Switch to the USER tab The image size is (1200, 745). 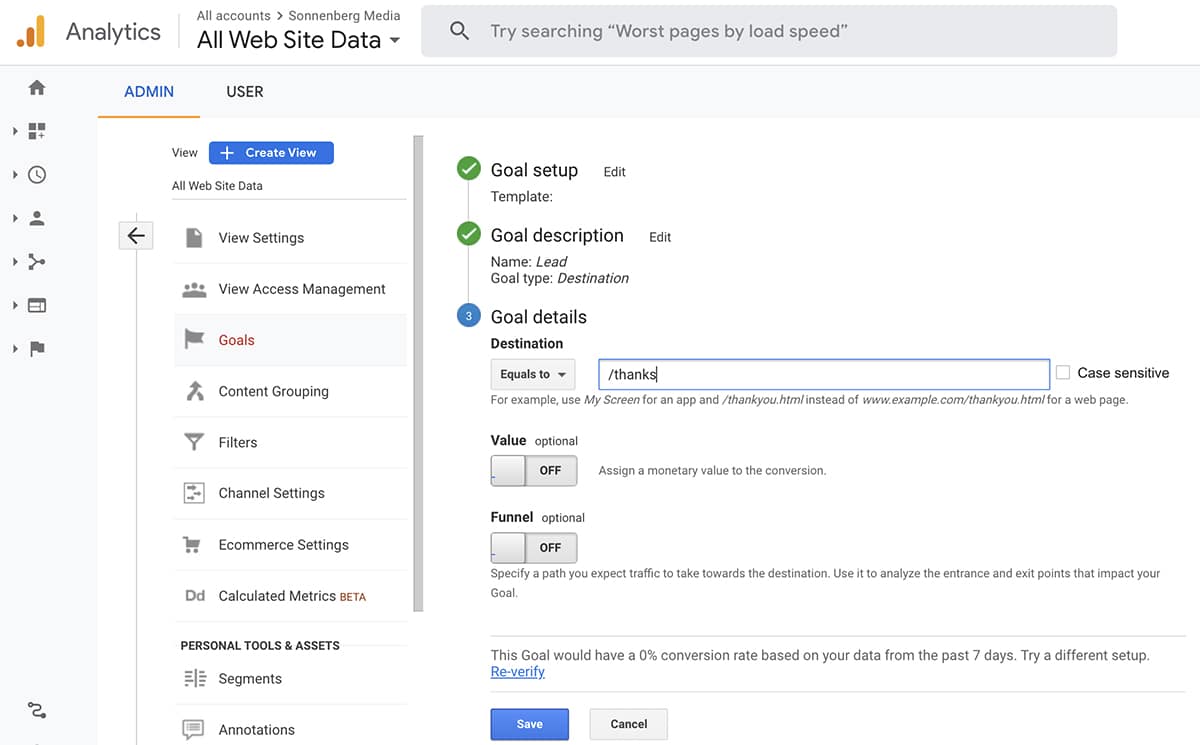point(245,91)
